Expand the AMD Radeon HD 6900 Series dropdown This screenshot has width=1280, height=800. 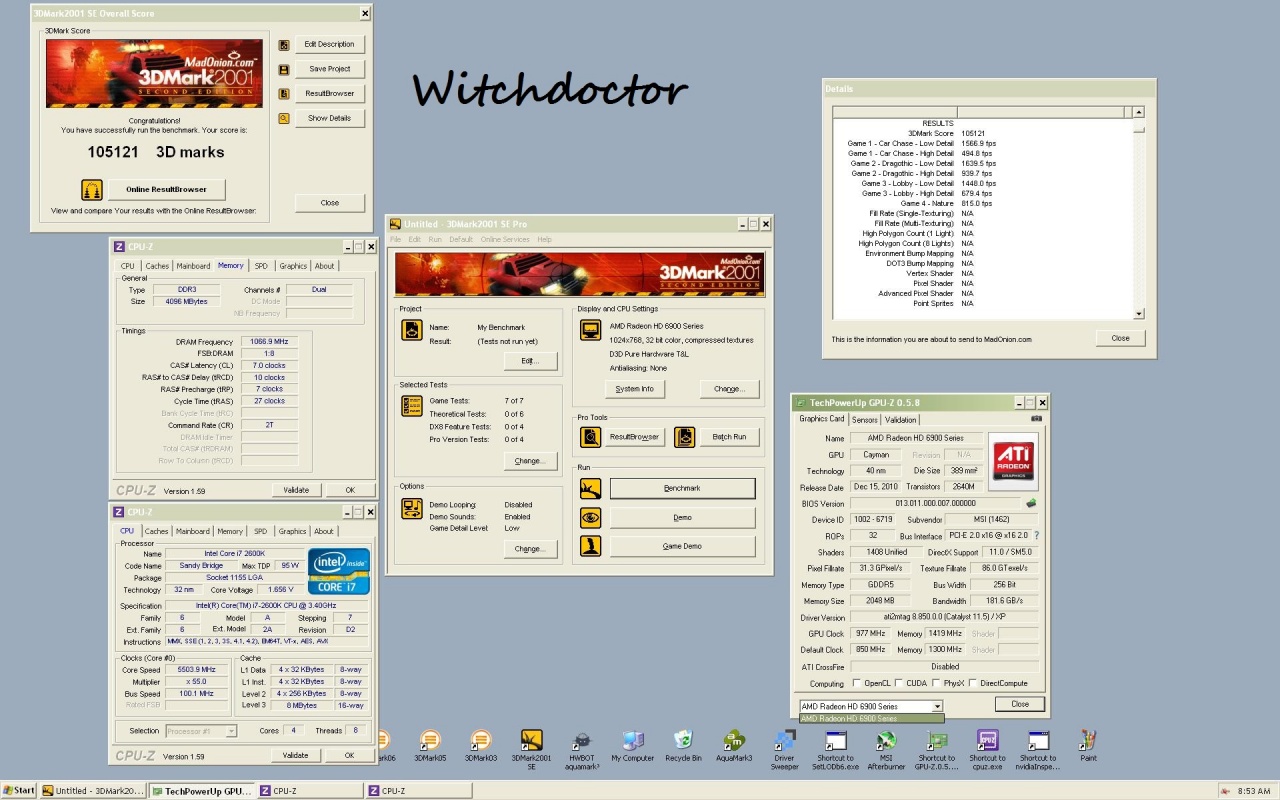coord(937,706)
